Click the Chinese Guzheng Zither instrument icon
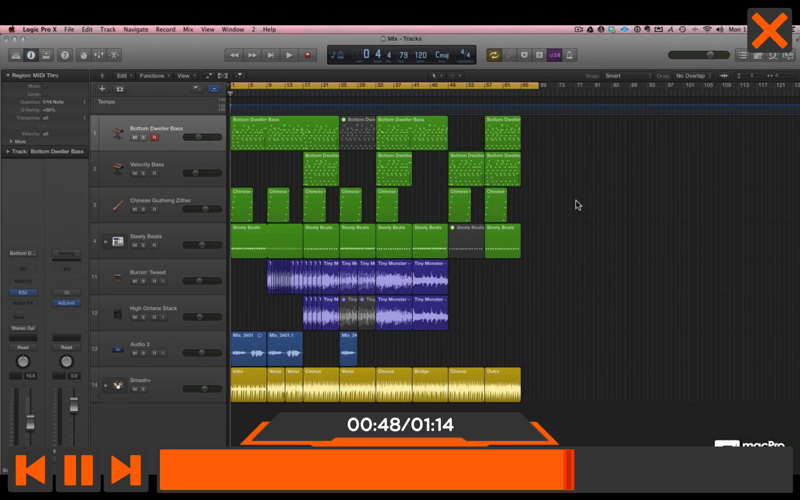Viewport: 800px width, 500px height. point(118,205)
